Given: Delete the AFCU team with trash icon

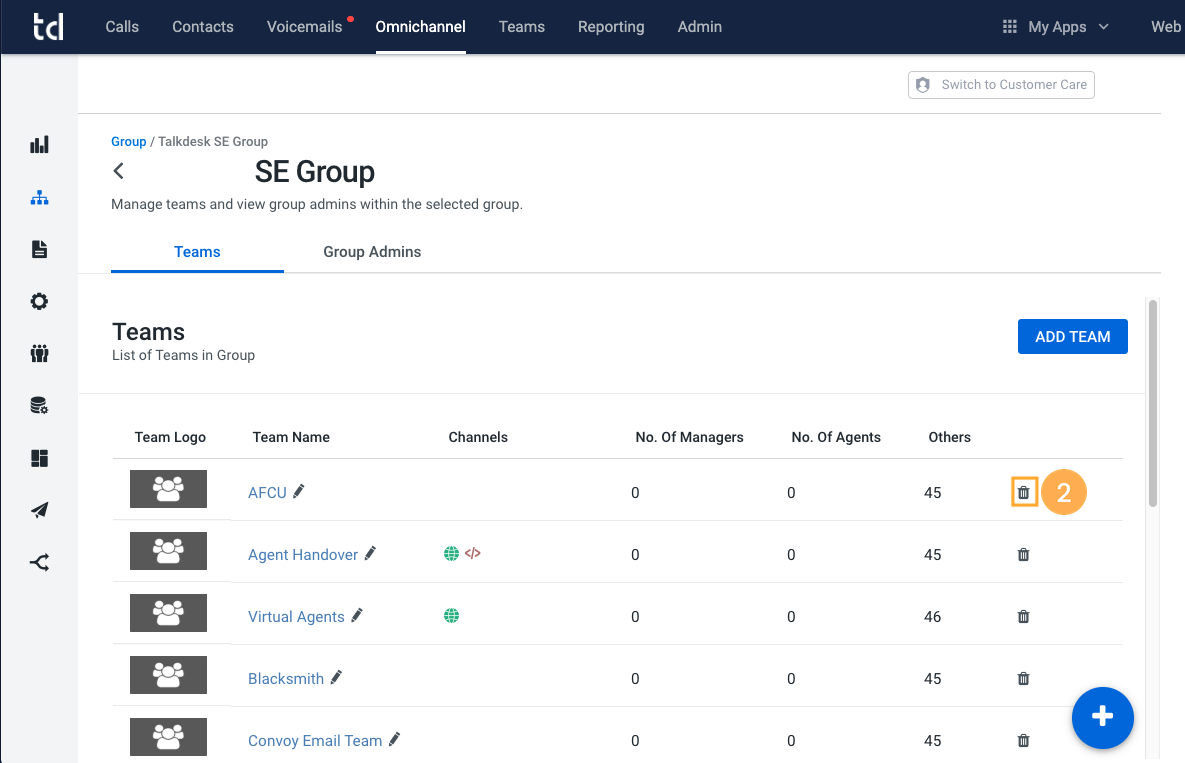Looking at the screenshot, I should click(x=1023, y=493).
